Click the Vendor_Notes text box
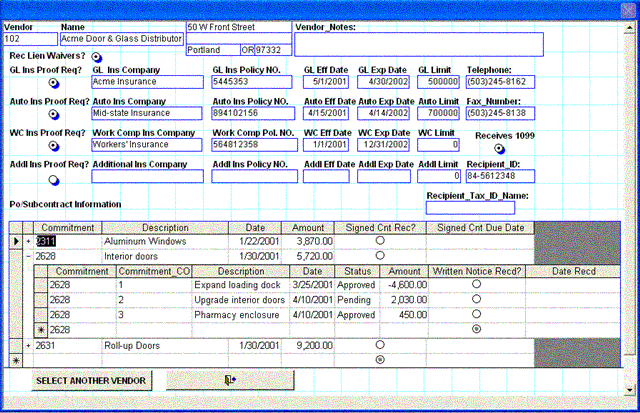The image size is (640, 413). (418, 44)
